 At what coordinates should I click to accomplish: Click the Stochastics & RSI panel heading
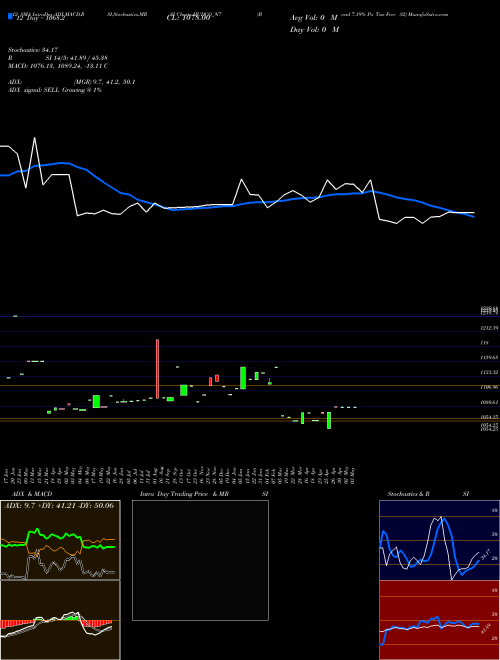[428, 494]
